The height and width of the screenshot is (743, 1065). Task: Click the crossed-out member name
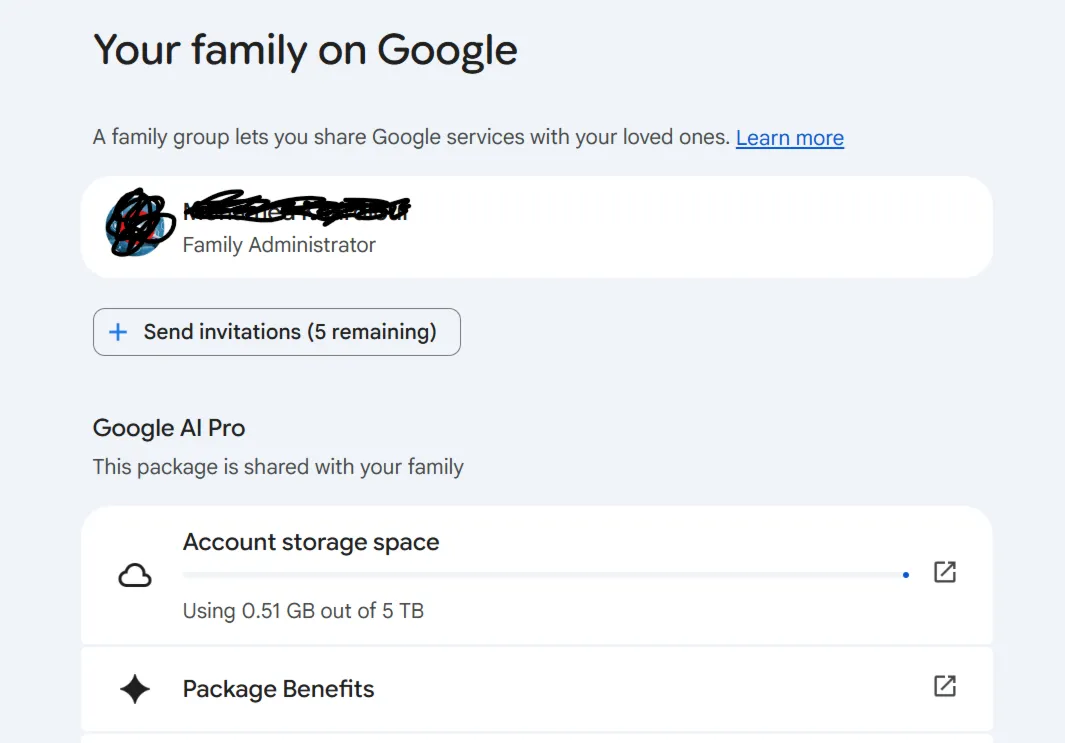click(x=296, y=208)
